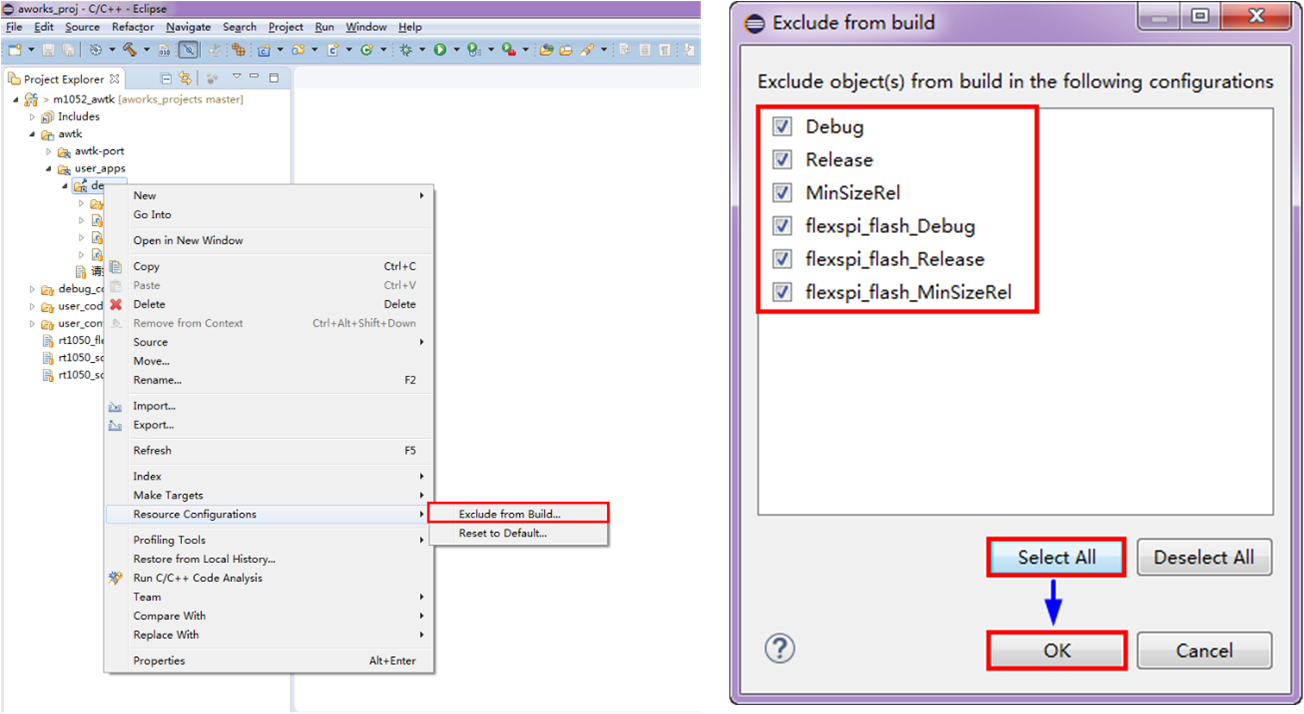The width and height of the screenshot is (1304, 714).
Task: Toggle the flexspi_flash_Release checkbox
Action: [x=783, y=259]
